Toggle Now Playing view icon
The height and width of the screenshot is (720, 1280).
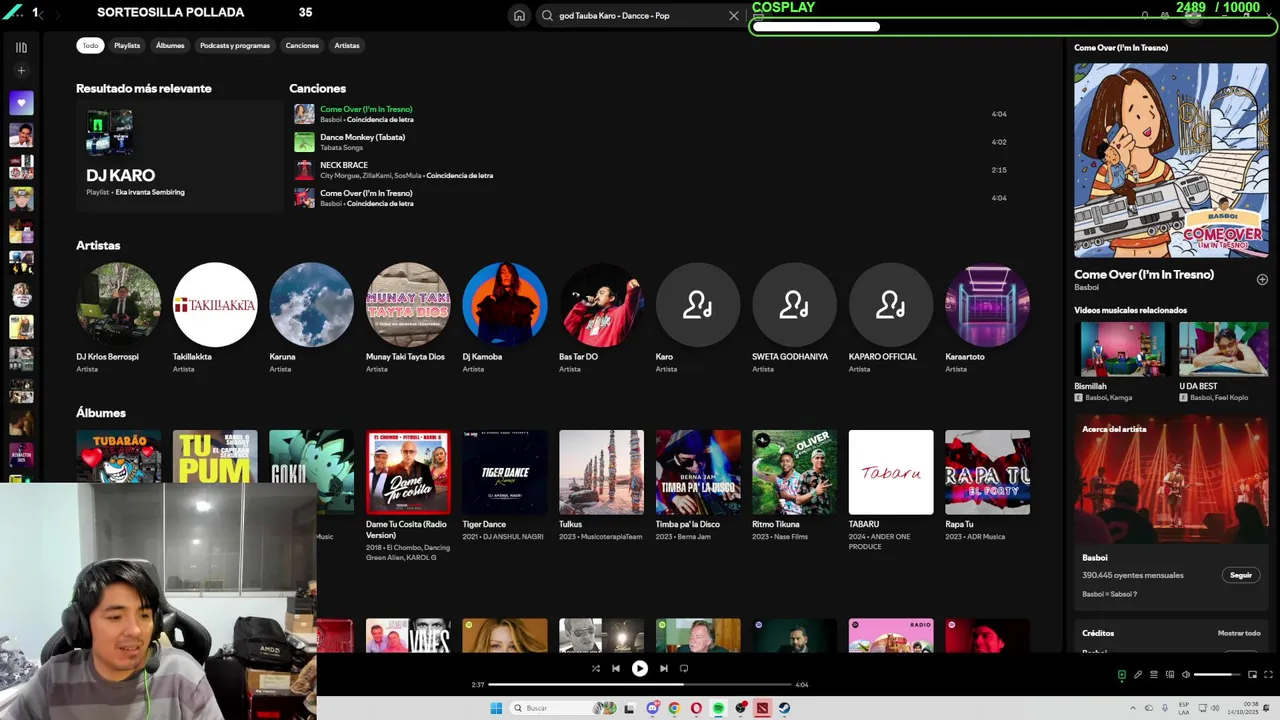pos(1121,675)
